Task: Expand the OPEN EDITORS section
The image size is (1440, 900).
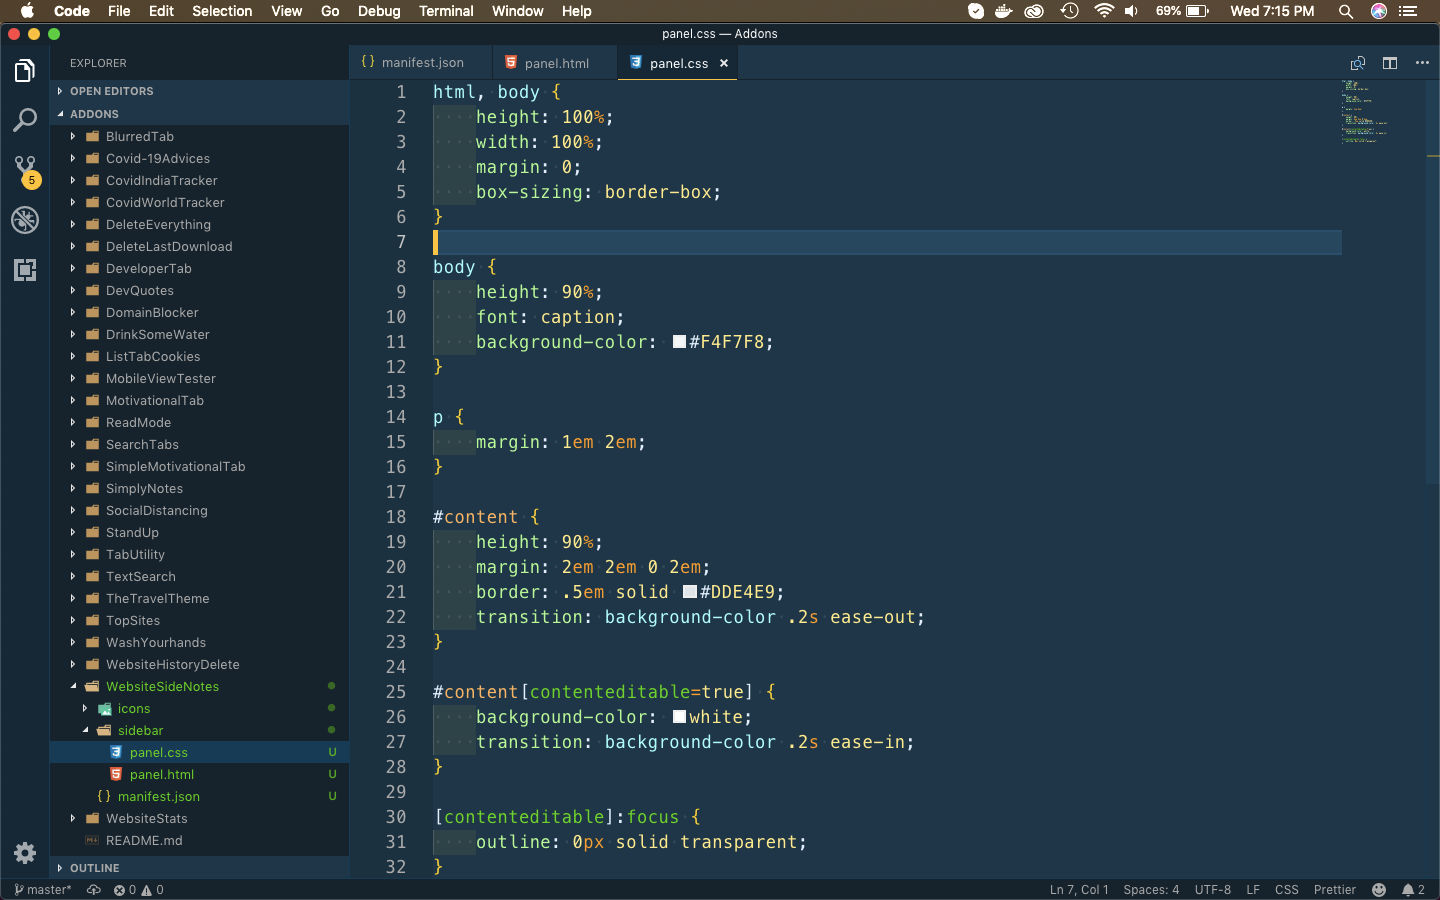Action: [x=200, y=91]
